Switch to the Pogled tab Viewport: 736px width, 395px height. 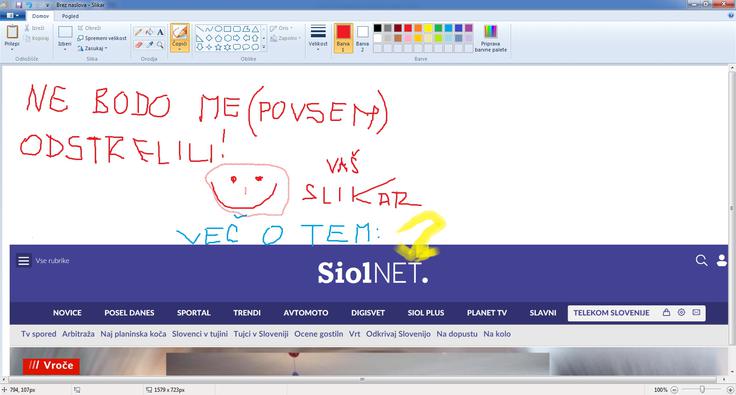tap(70, 16)
